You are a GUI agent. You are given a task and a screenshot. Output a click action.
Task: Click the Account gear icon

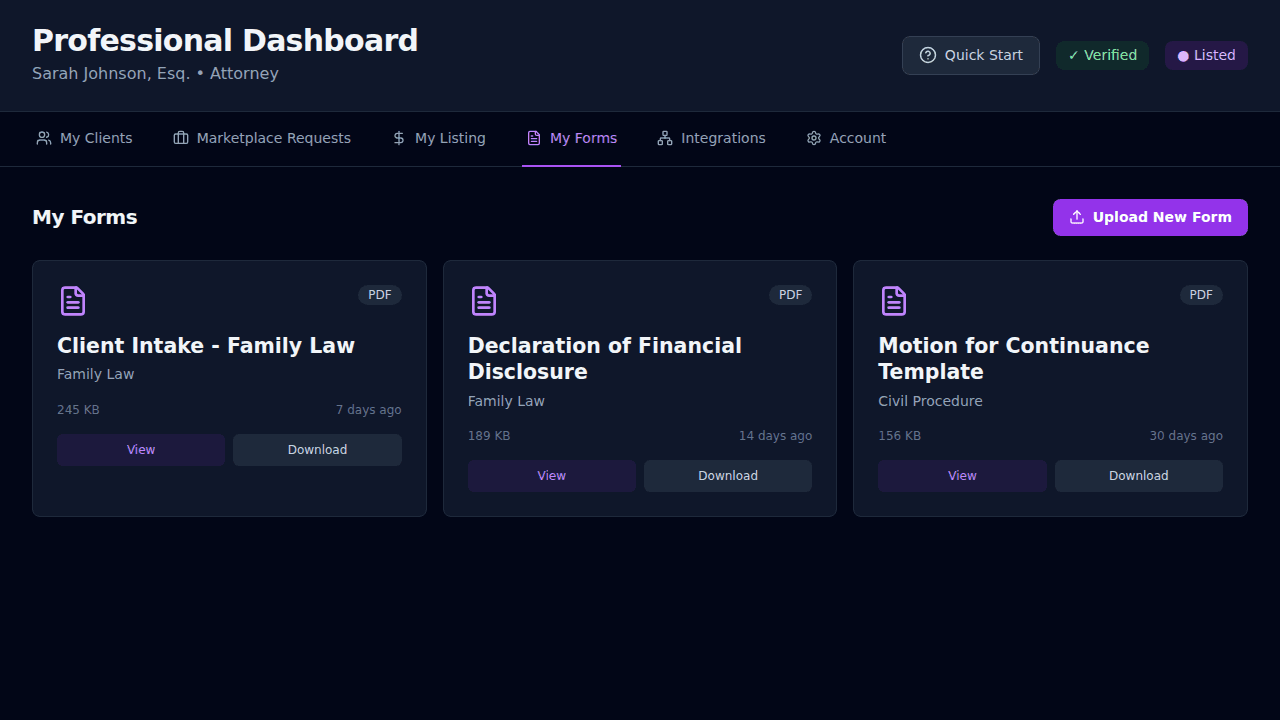[x=814, y=138]
